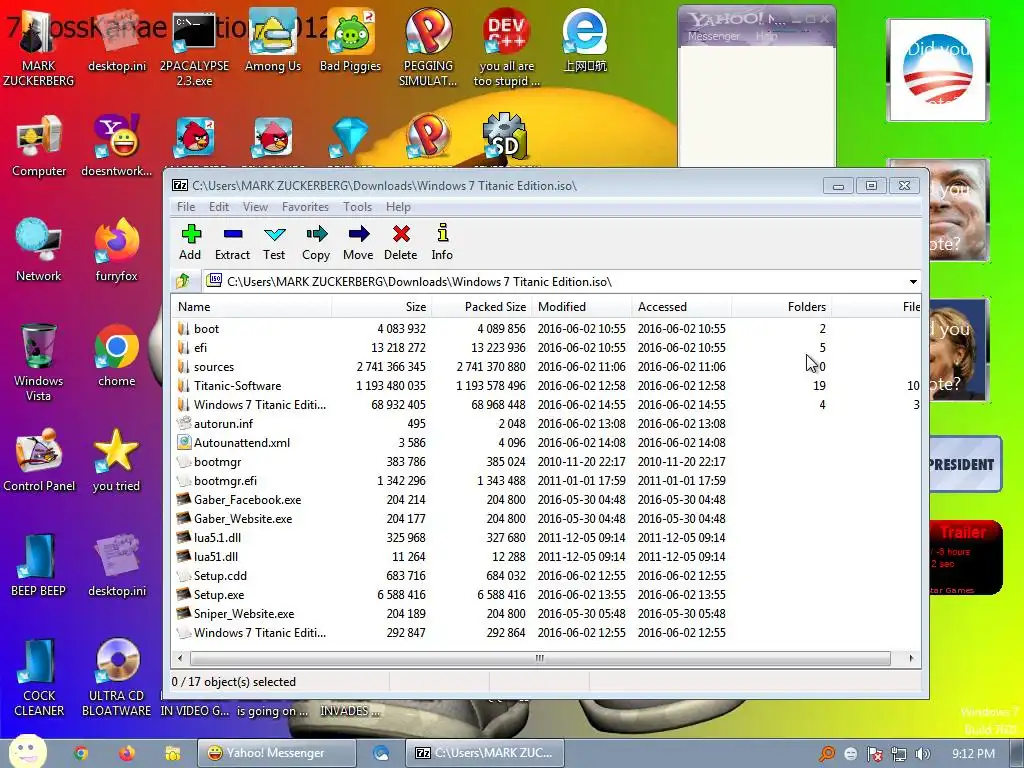
Task: Click the Copy toolbar icon
Action: (x=316, y=242)
